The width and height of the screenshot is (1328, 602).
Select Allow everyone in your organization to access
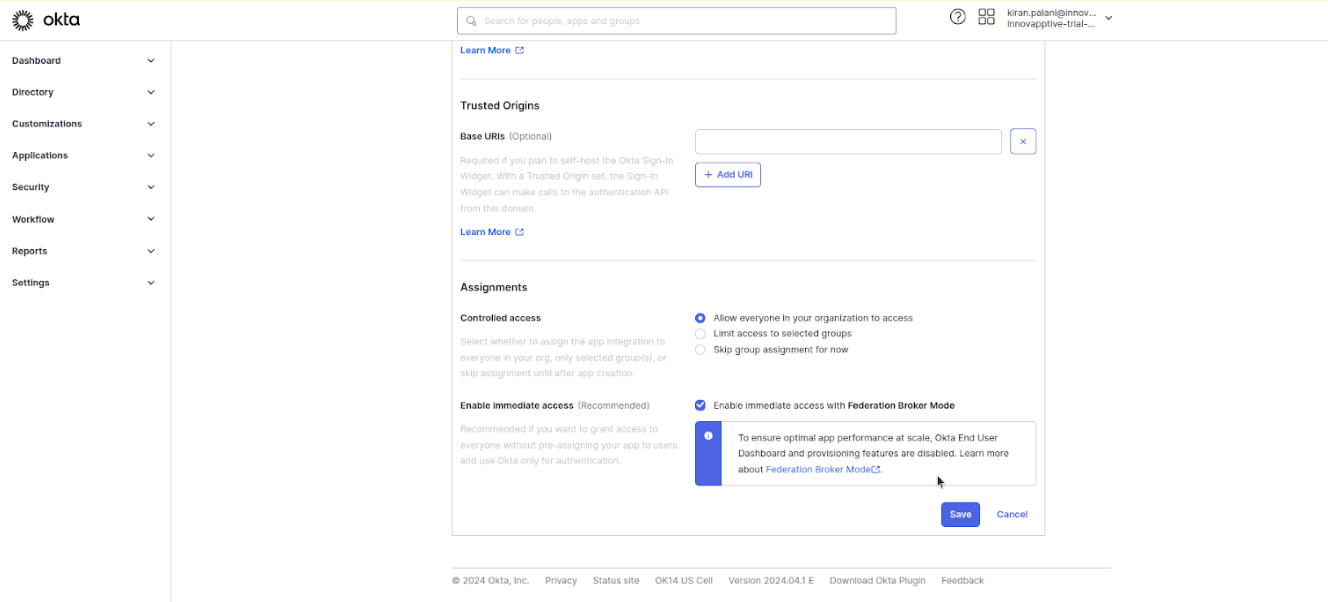[700, 318]
